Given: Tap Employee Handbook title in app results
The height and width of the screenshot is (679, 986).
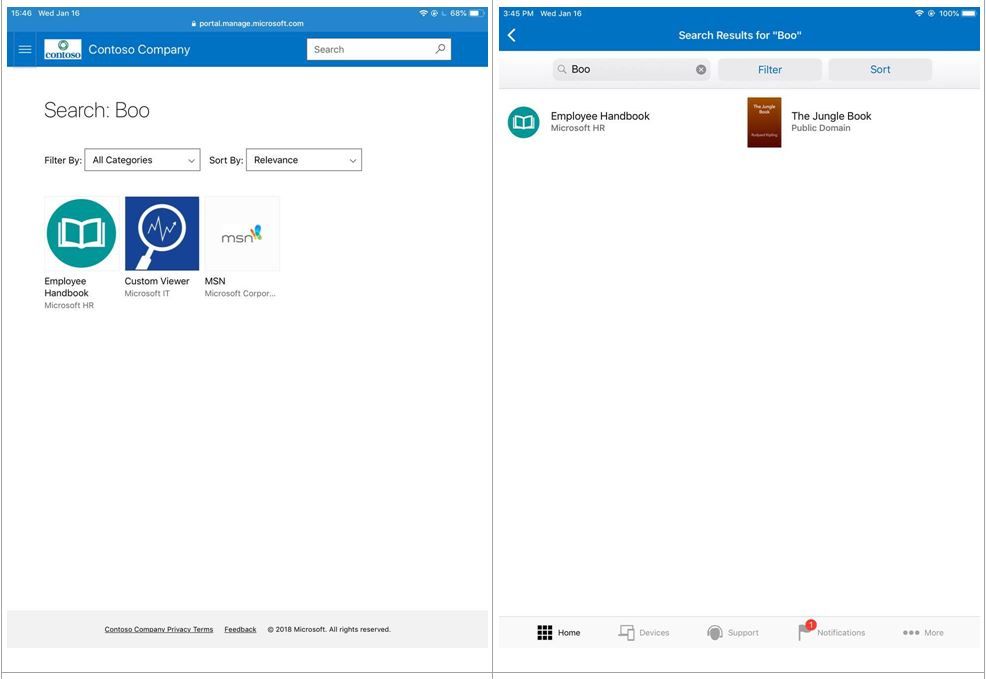Looking at the screenshot, I should 600,116.
